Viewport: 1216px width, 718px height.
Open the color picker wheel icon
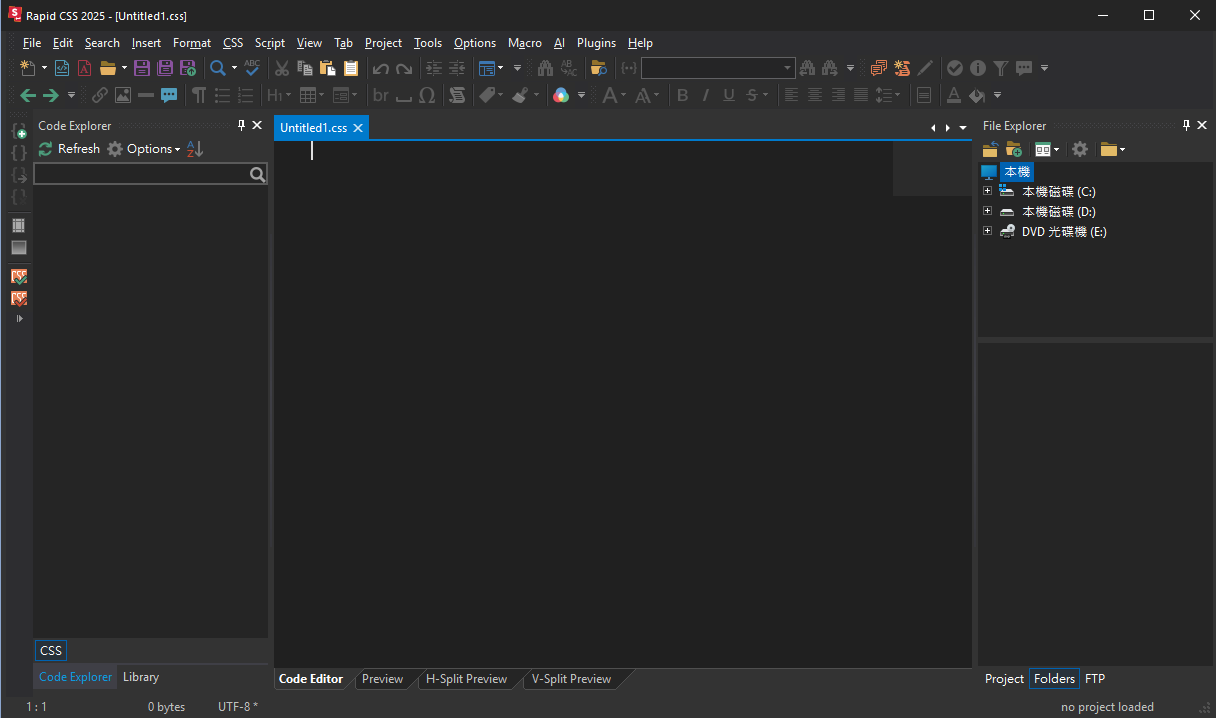[561, 95]
